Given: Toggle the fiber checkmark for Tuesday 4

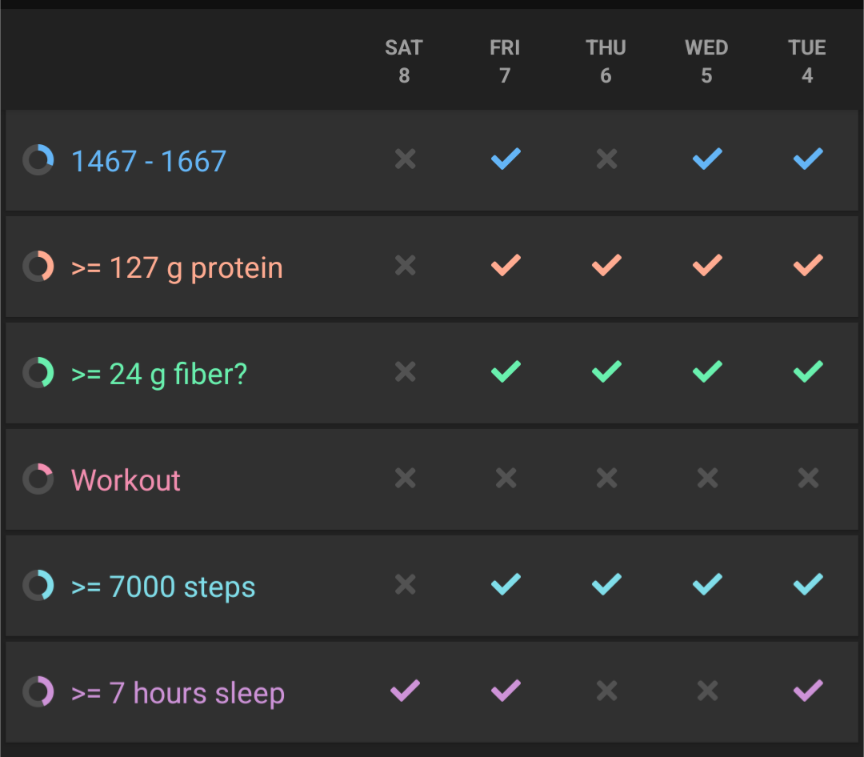Looking at the screenshot, I should pyautogui.click(x=807, y=372).
